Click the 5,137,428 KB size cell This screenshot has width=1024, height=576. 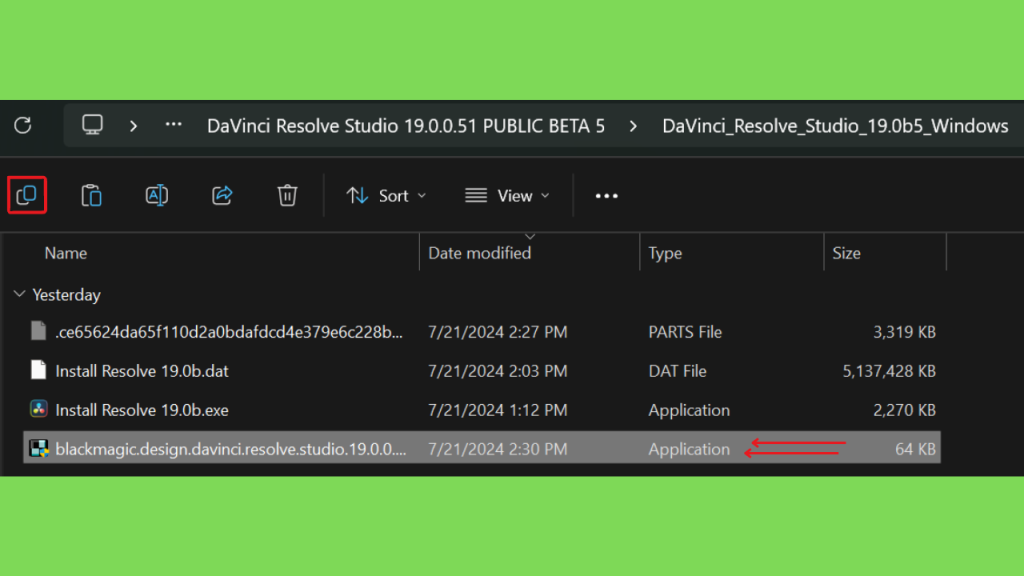tap(889, 371)
